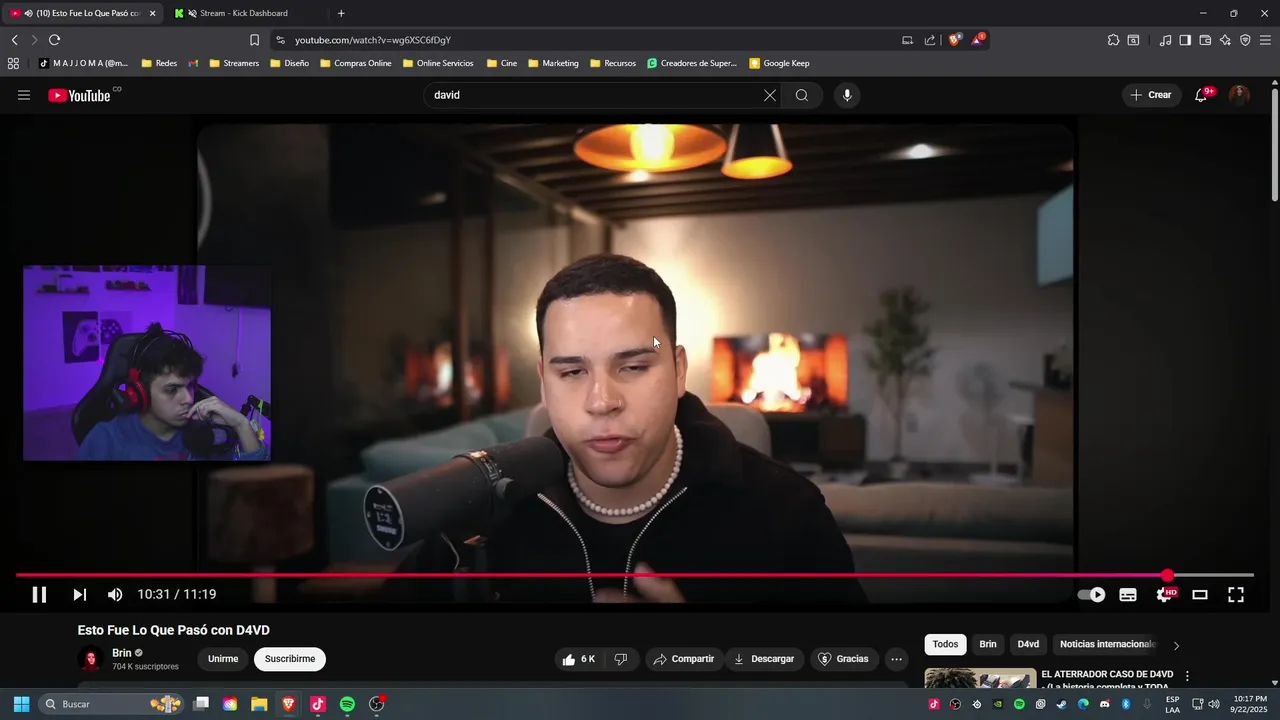1280x720 pixels.
Task: Open the media playlist music note icon
Action: [1165, 40]
